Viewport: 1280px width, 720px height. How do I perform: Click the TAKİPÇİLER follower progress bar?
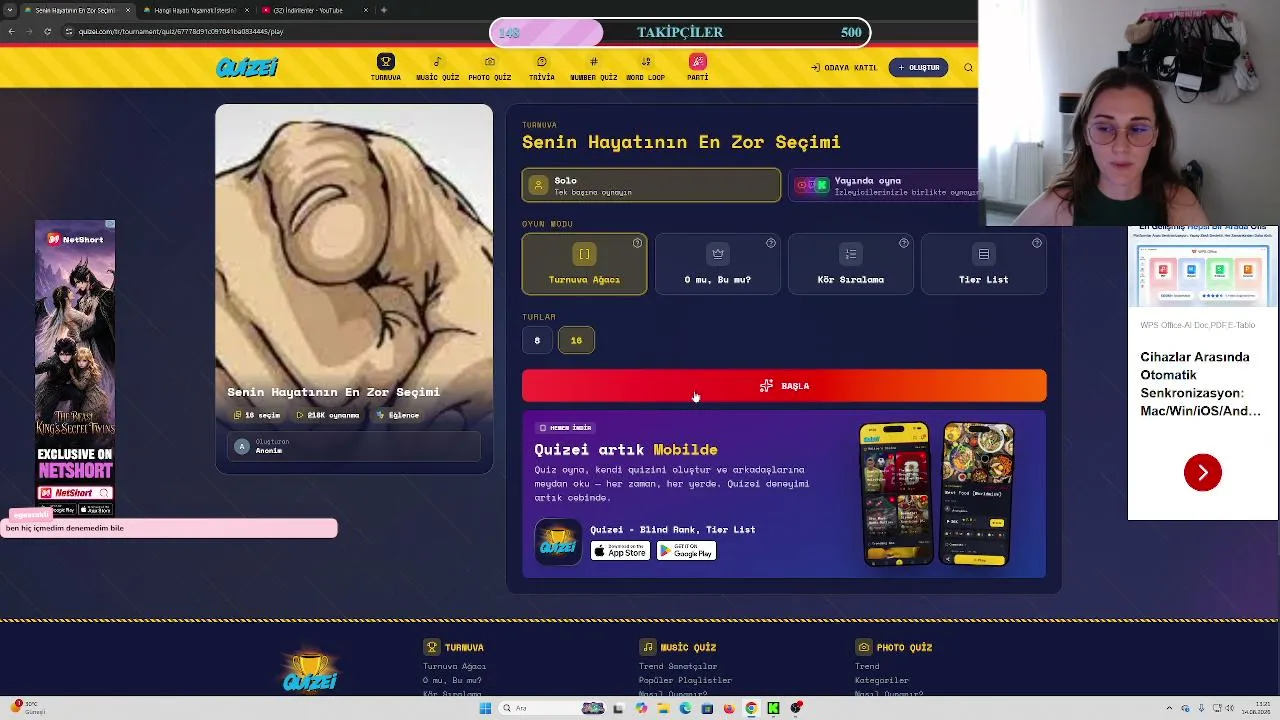tap(680, 32)
